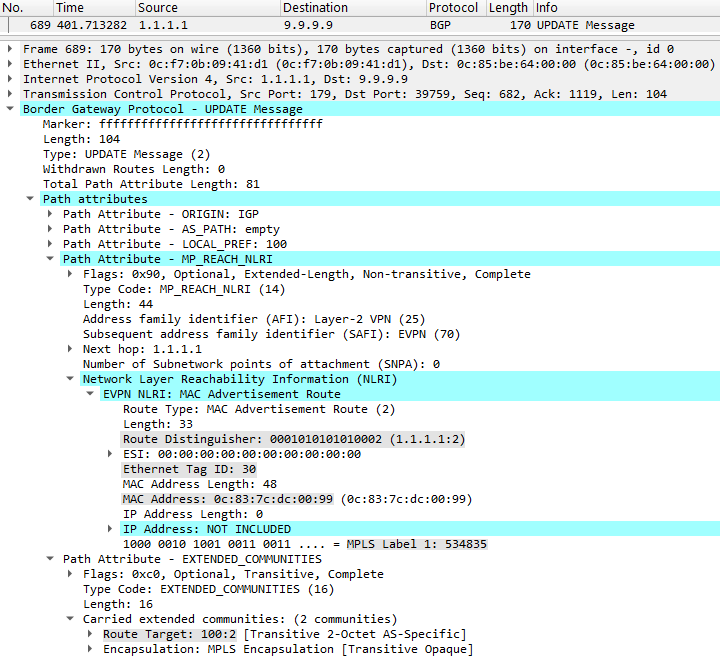Collapse Carried extended communities
Image resolution: width=720 pixels, height=659 pixels.
coord(70,619)
